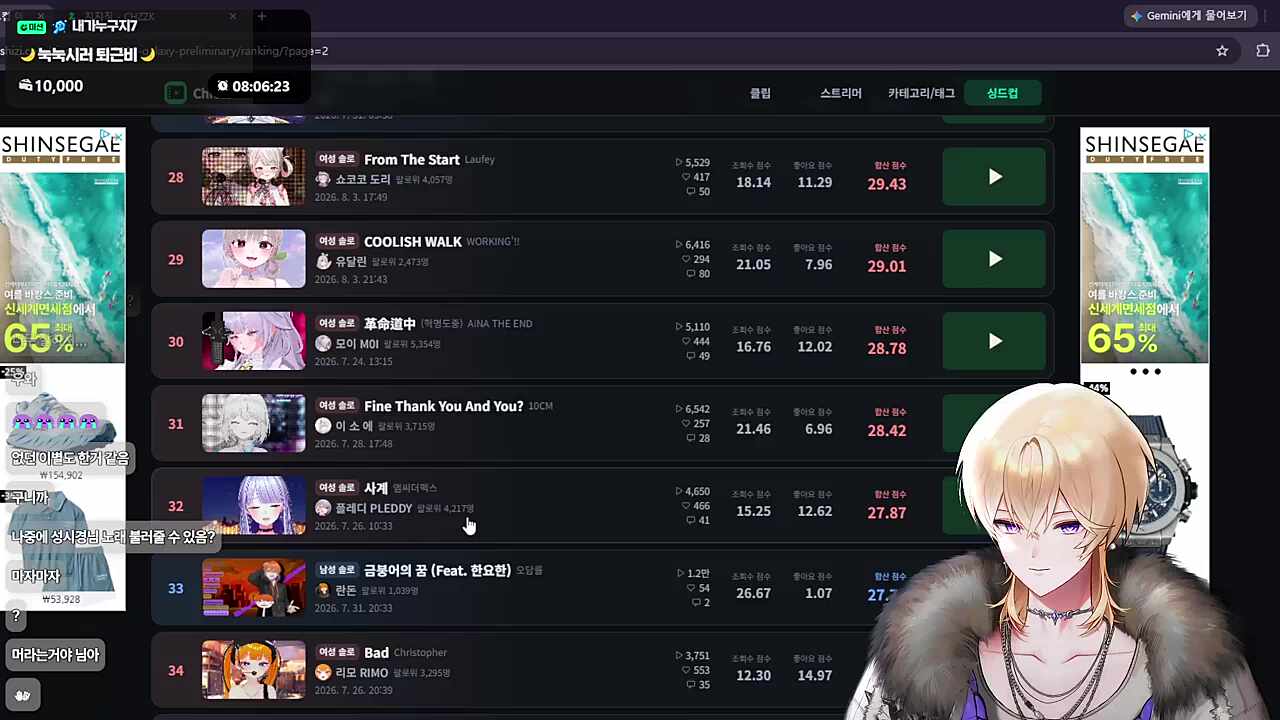Visit streamer 이 소 에's name link
The image size is (1280, 720).
coord(354,425)
